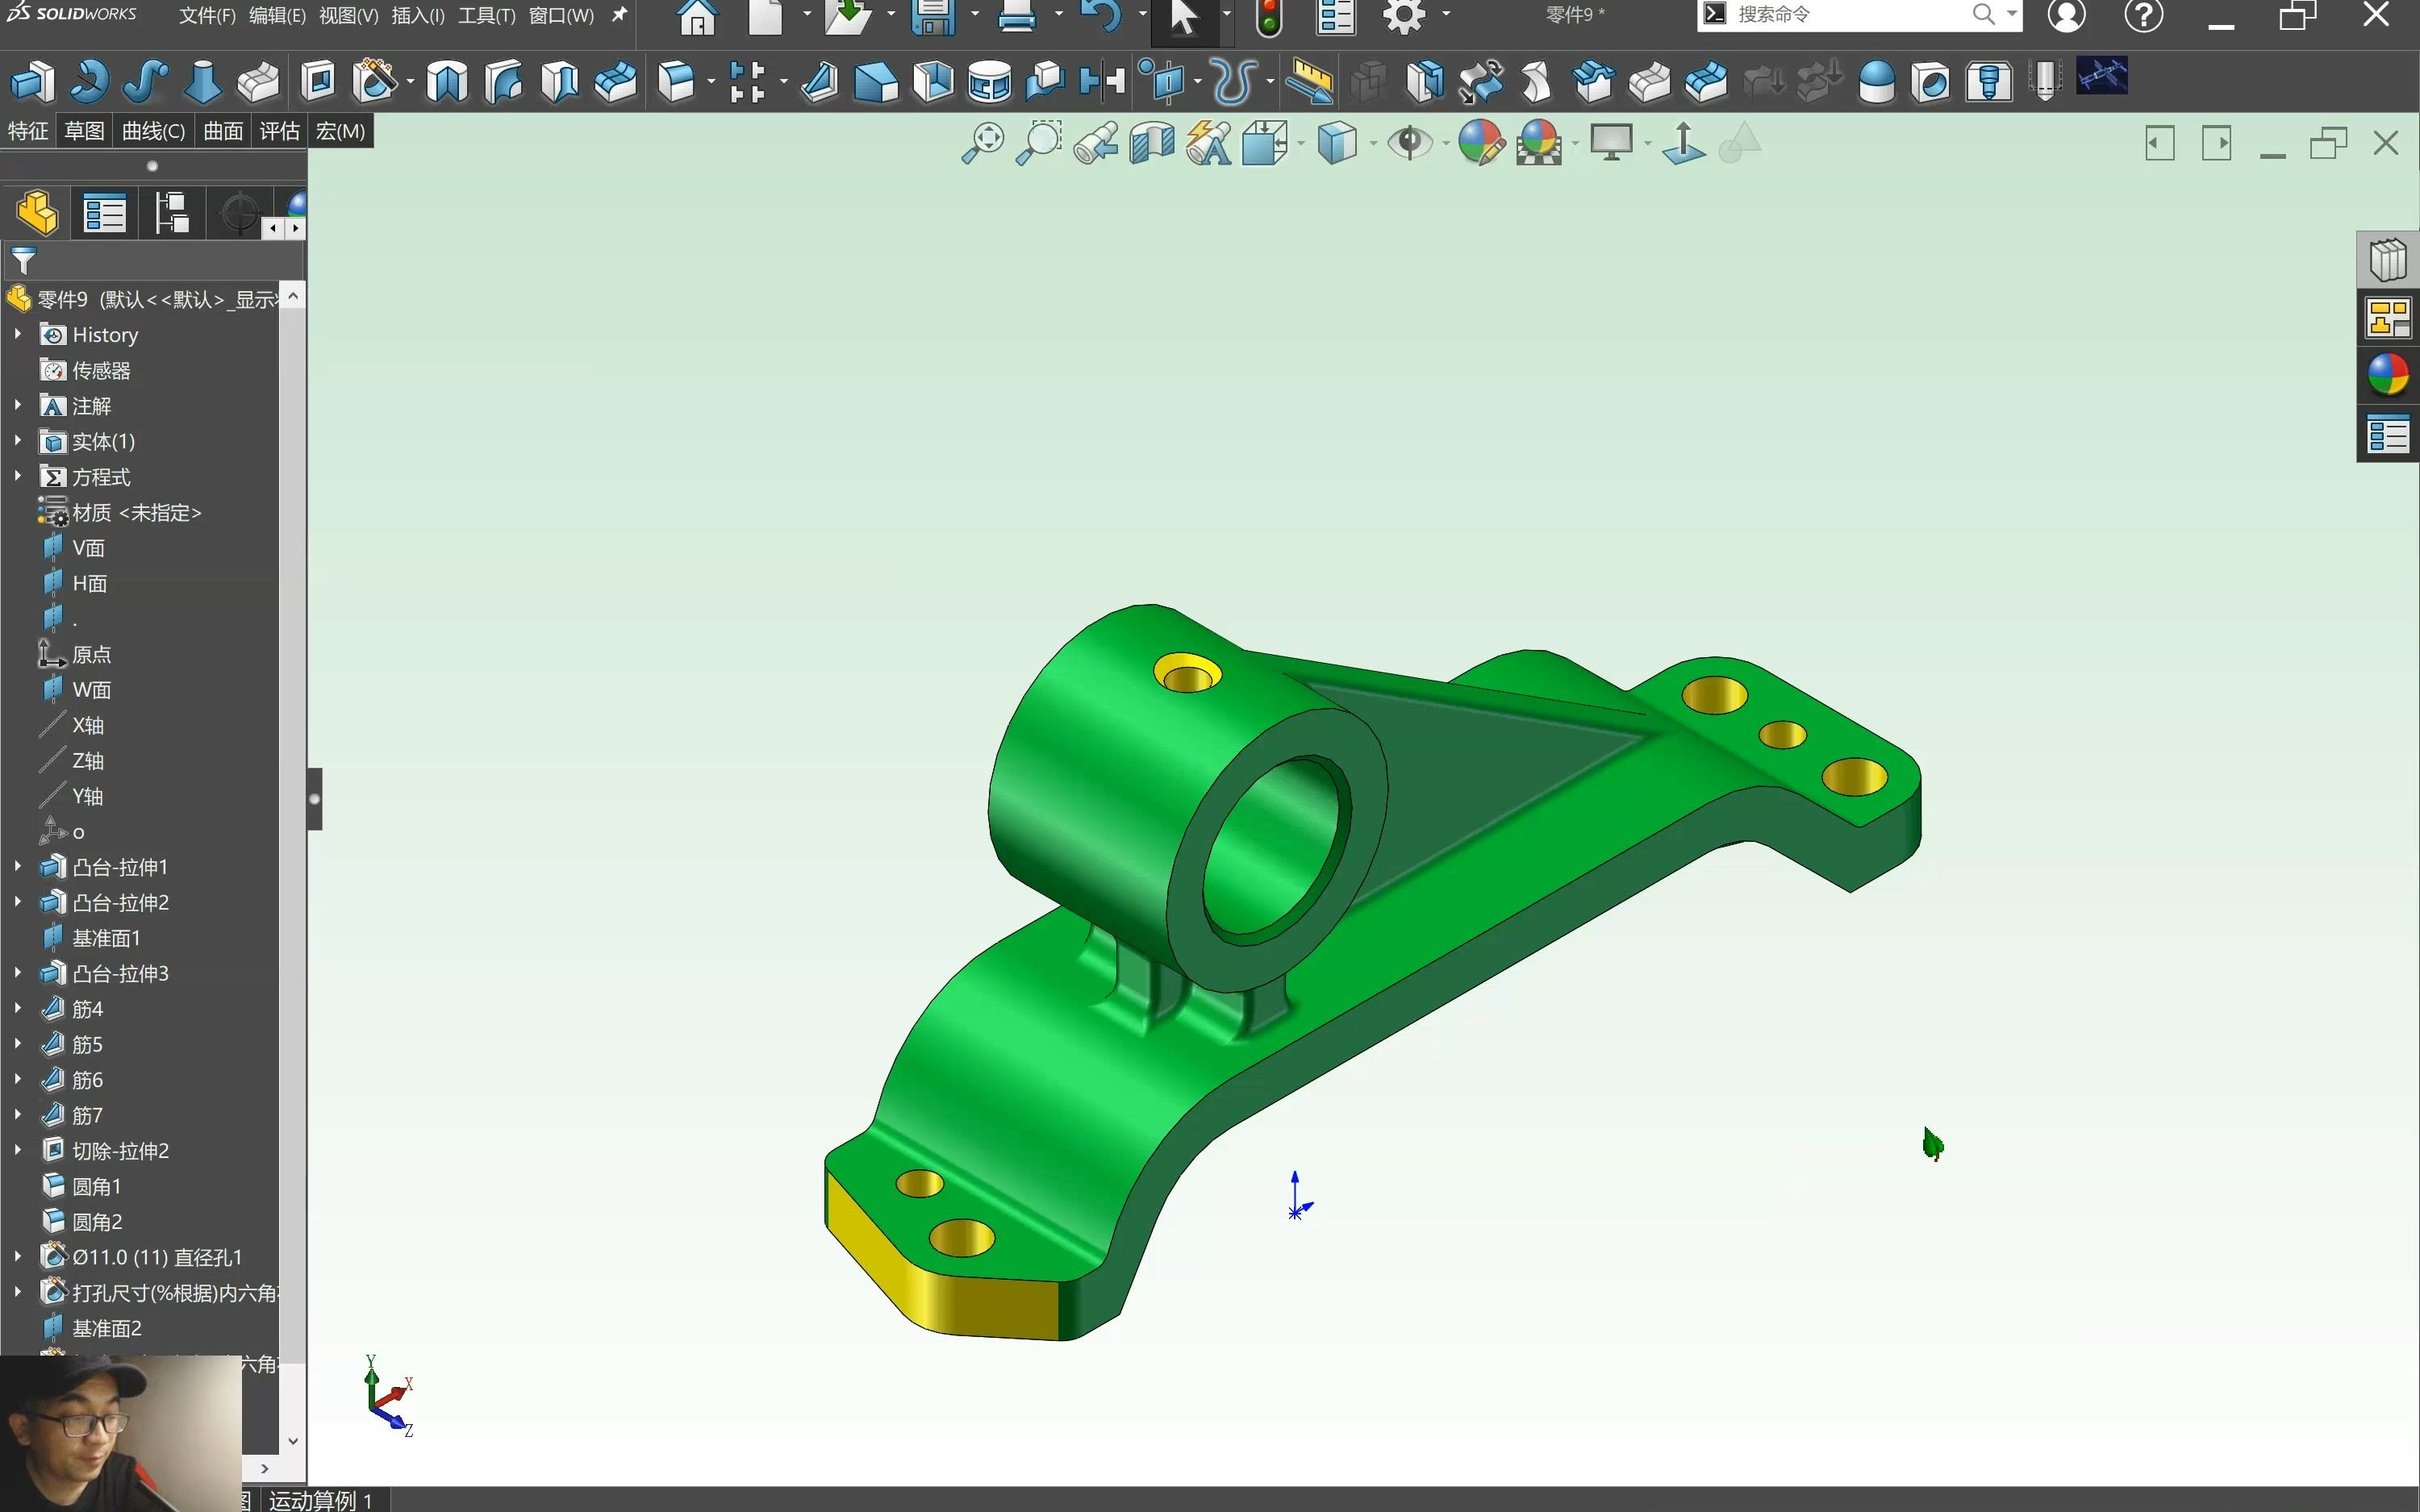Click the panel collapse handle
The height and width of the screenshot is (1512, 2420).
[315, 799]
